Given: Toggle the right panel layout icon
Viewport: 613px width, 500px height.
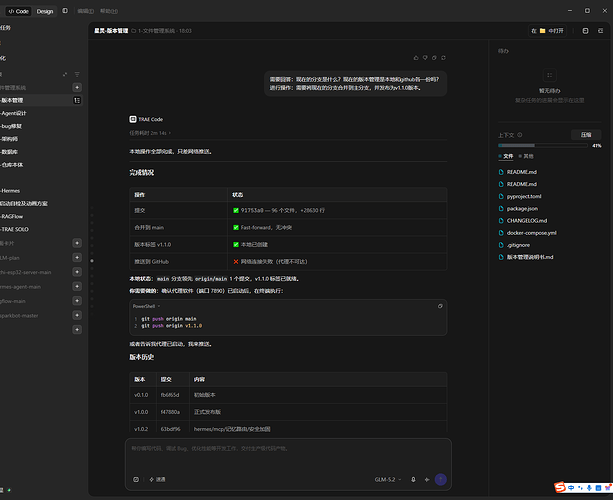Looking at the screenshot, I should tap(585, 30).
